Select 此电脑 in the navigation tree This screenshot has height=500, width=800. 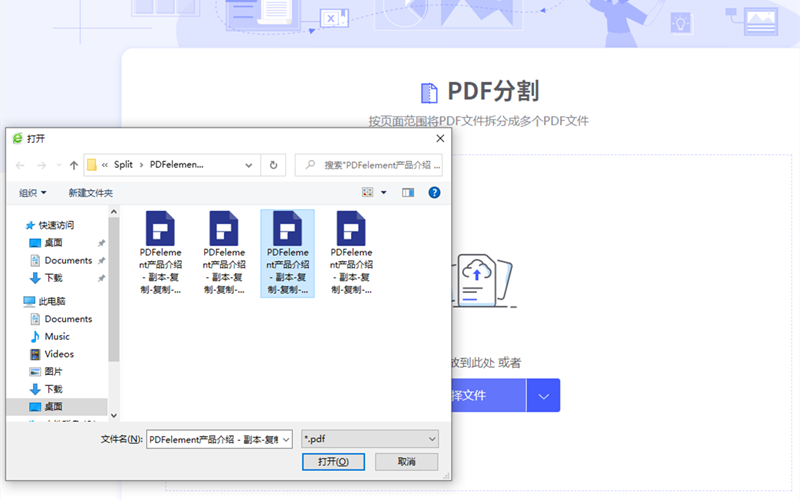coord(51,301)
